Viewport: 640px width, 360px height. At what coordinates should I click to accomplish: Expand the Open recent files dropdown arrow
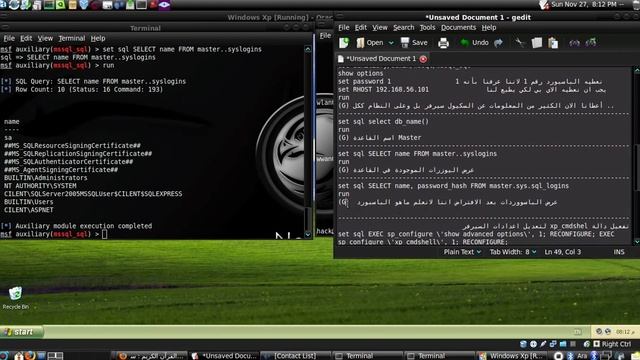(391, 42)
